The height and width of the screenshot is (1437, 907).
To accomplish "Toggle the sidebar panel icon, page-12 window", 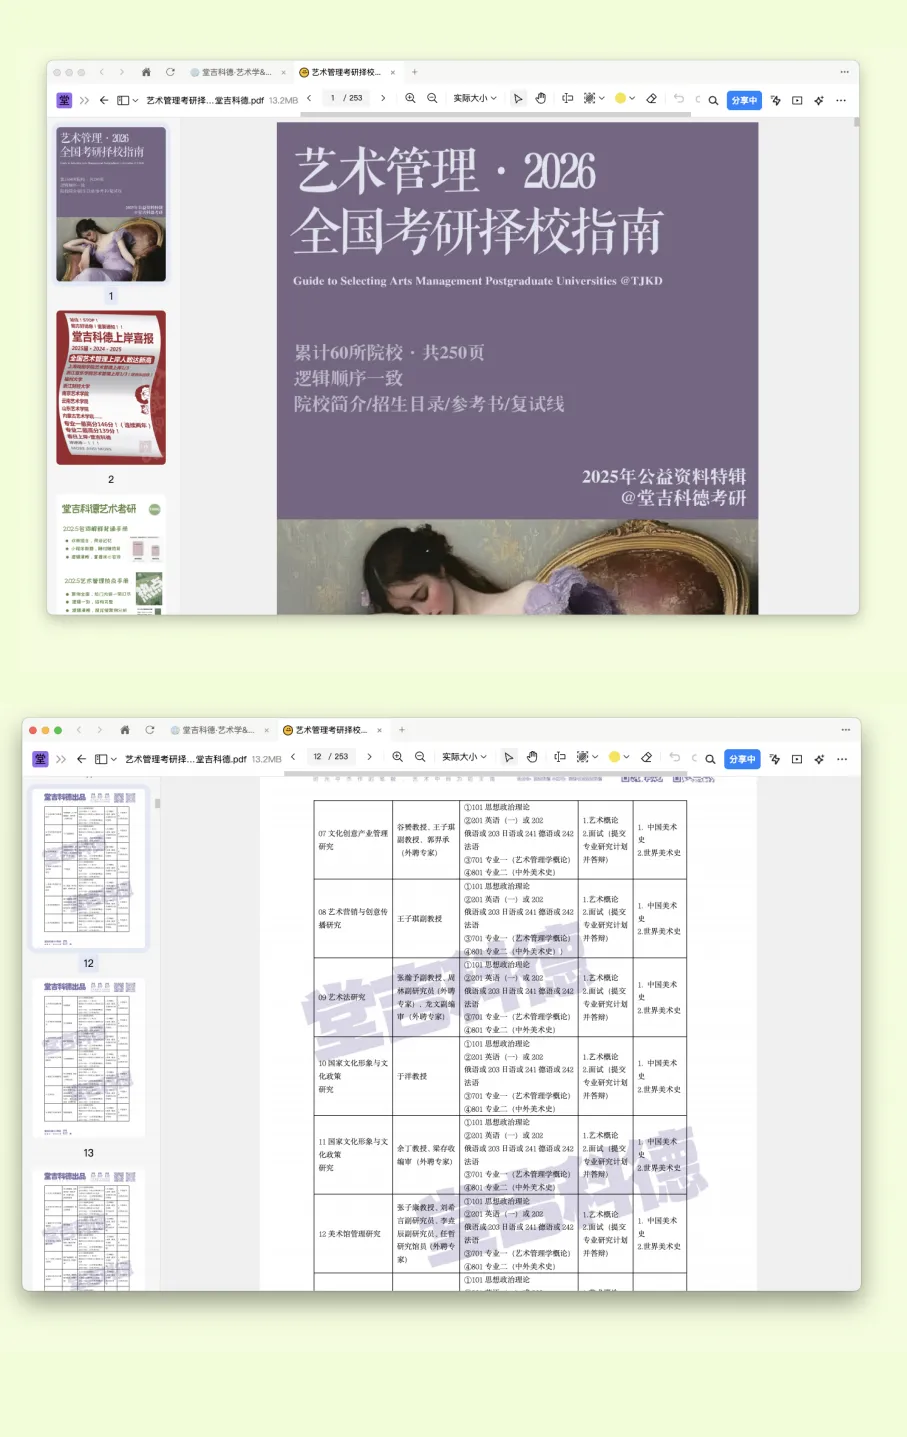I will [x=101, y=759].
